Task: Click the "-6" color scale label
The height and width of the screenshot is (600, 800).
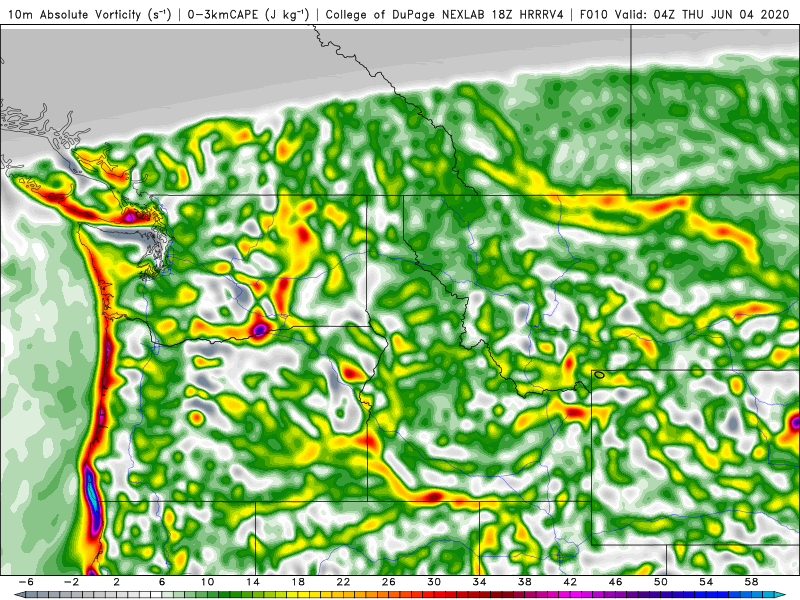Action: (x=26, y=582)
